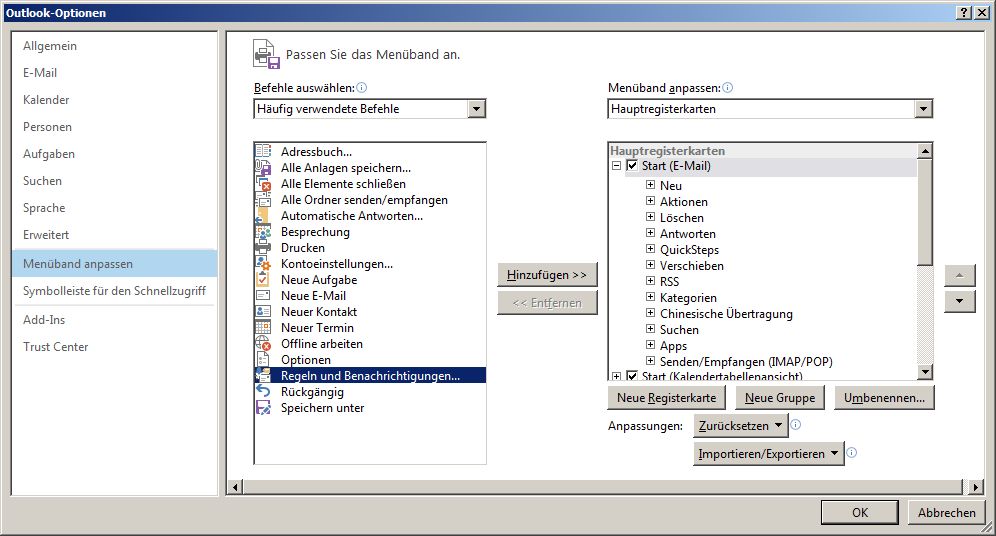Click the Alle Anlagen speichern icon
Viewport: 996px width, 536px height.
click(263, 167)
